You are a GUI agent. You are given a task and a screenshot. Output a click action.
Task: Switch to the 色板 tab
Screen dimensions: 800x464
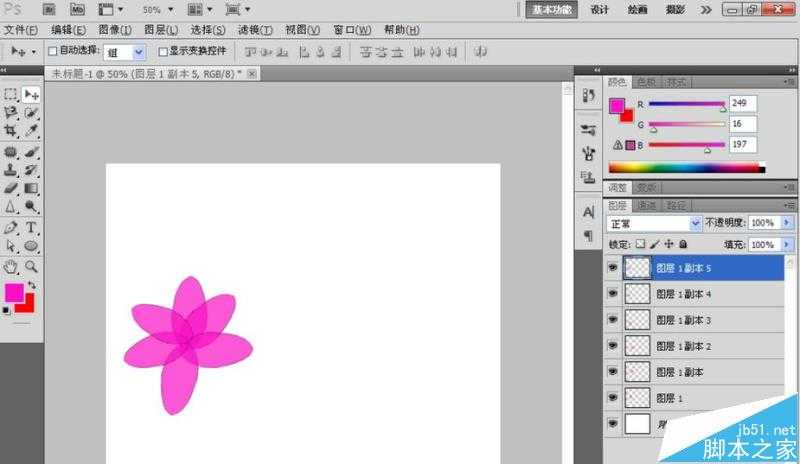click(x=646, y=81)
